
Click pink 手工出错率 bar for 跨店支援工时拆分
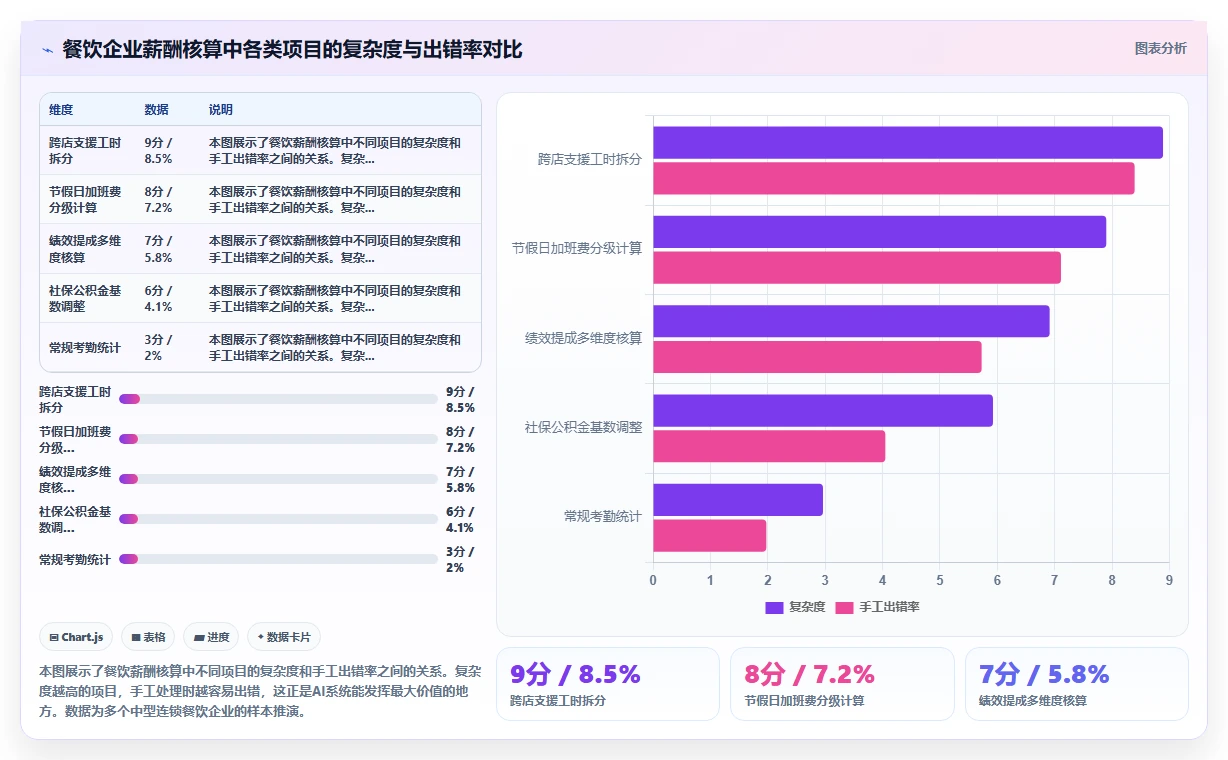pyautogui.click(x=894, y=178)
